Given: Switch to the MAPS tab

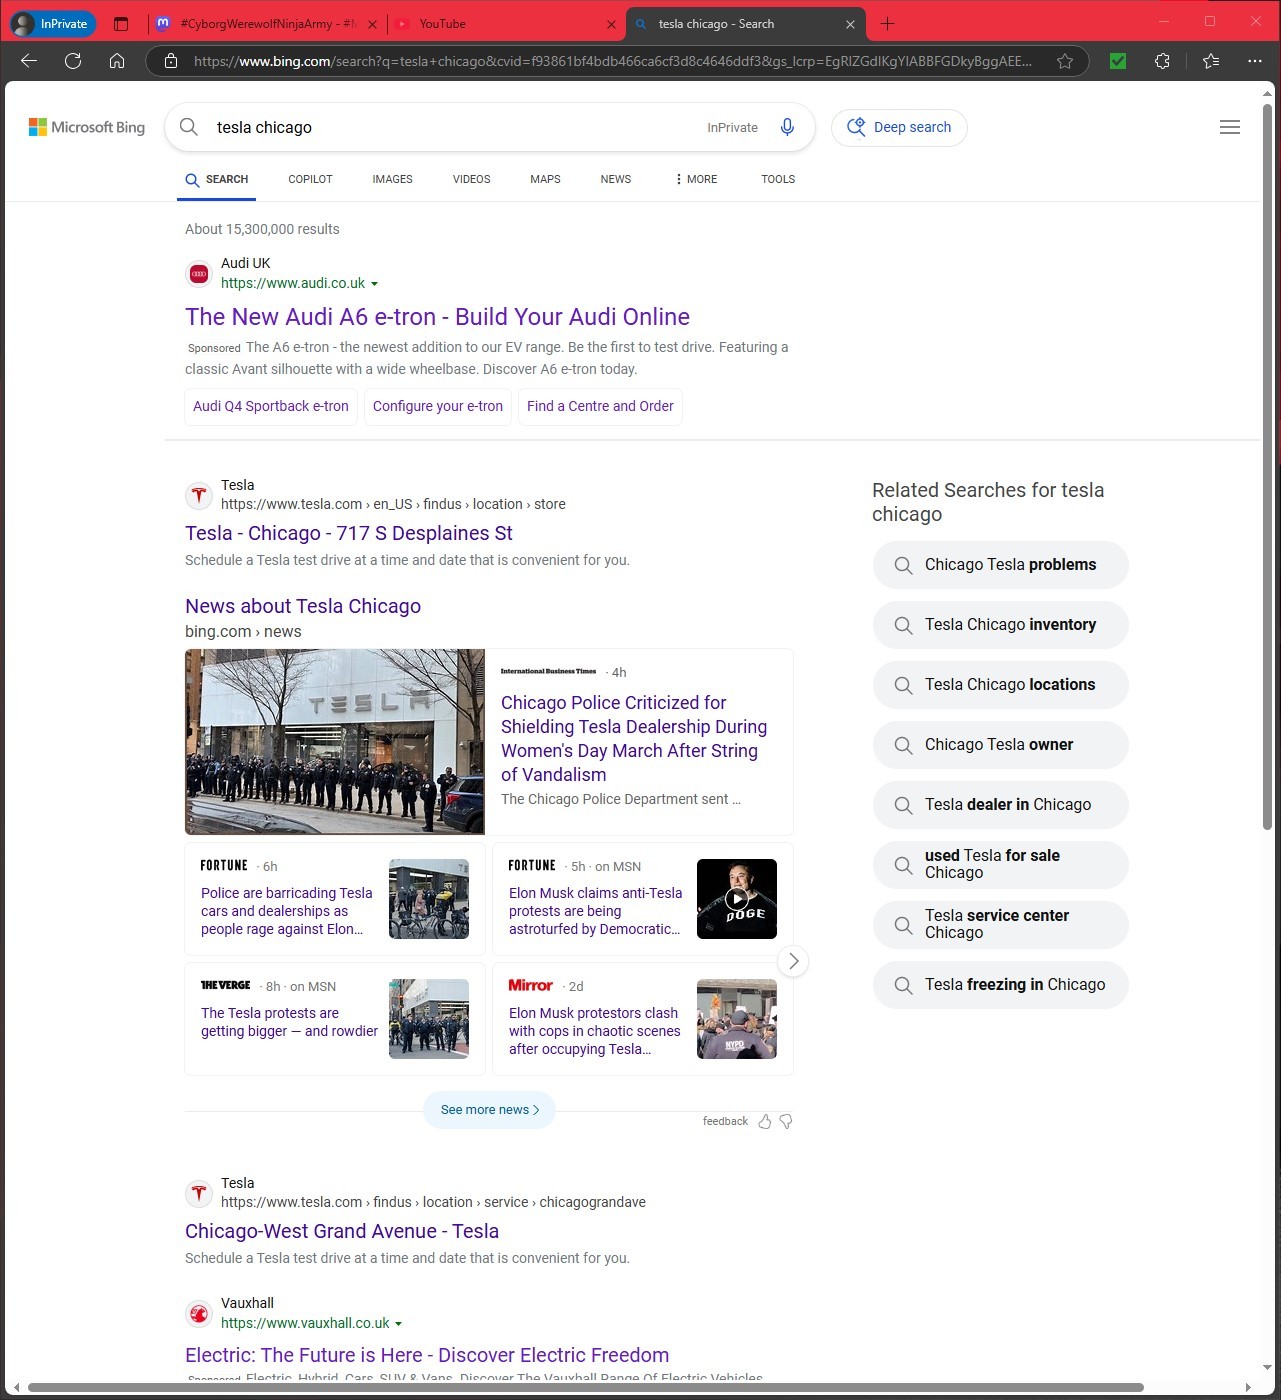Looking at the screenshot, I should click(545, 179).
